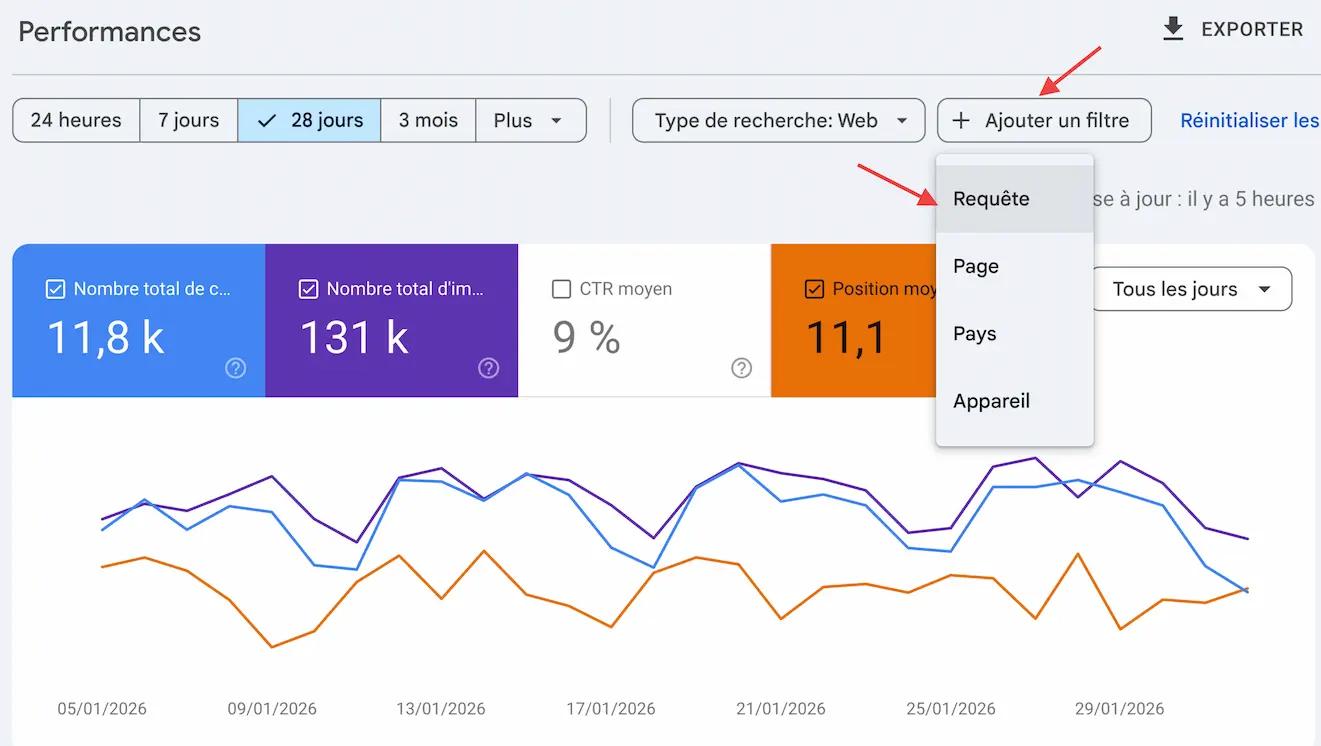Viewport: 1321px width, 746px height.
Task: Open the Type de recherche: Web dropdown
Action: (778, 120)
